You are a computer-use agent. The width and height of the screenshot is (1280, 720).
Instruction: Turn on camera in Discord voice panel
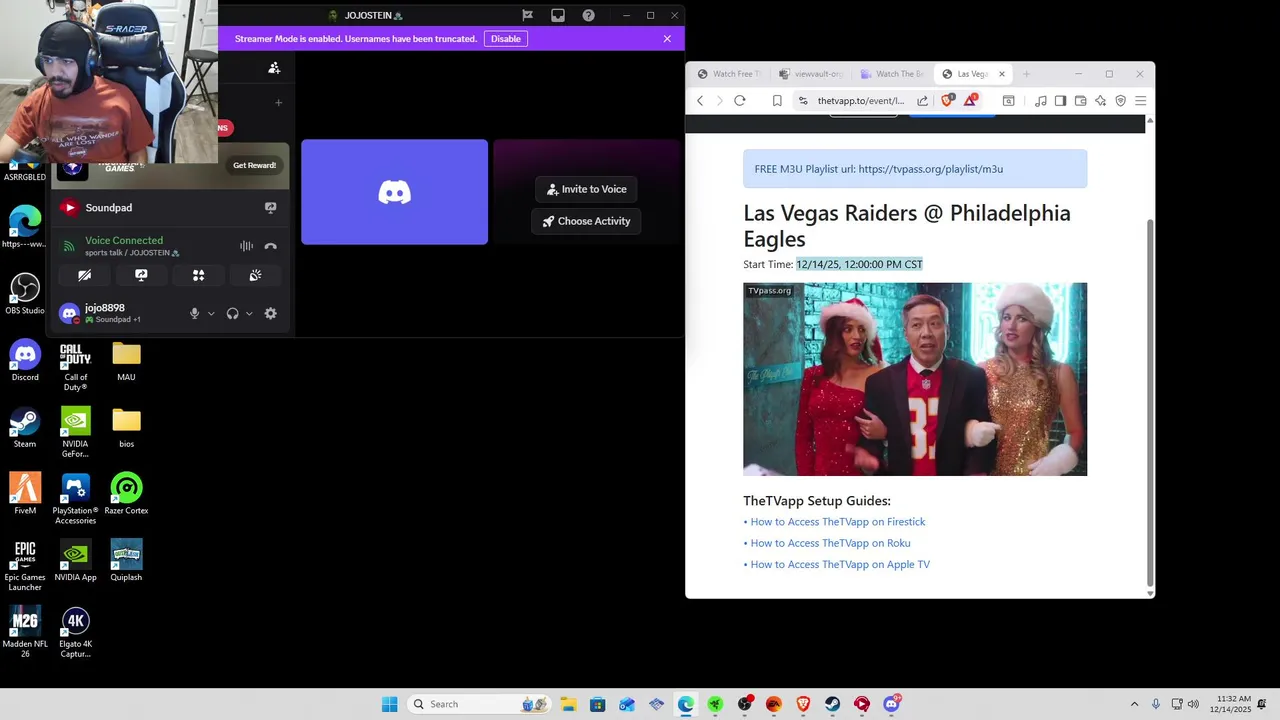84,275
